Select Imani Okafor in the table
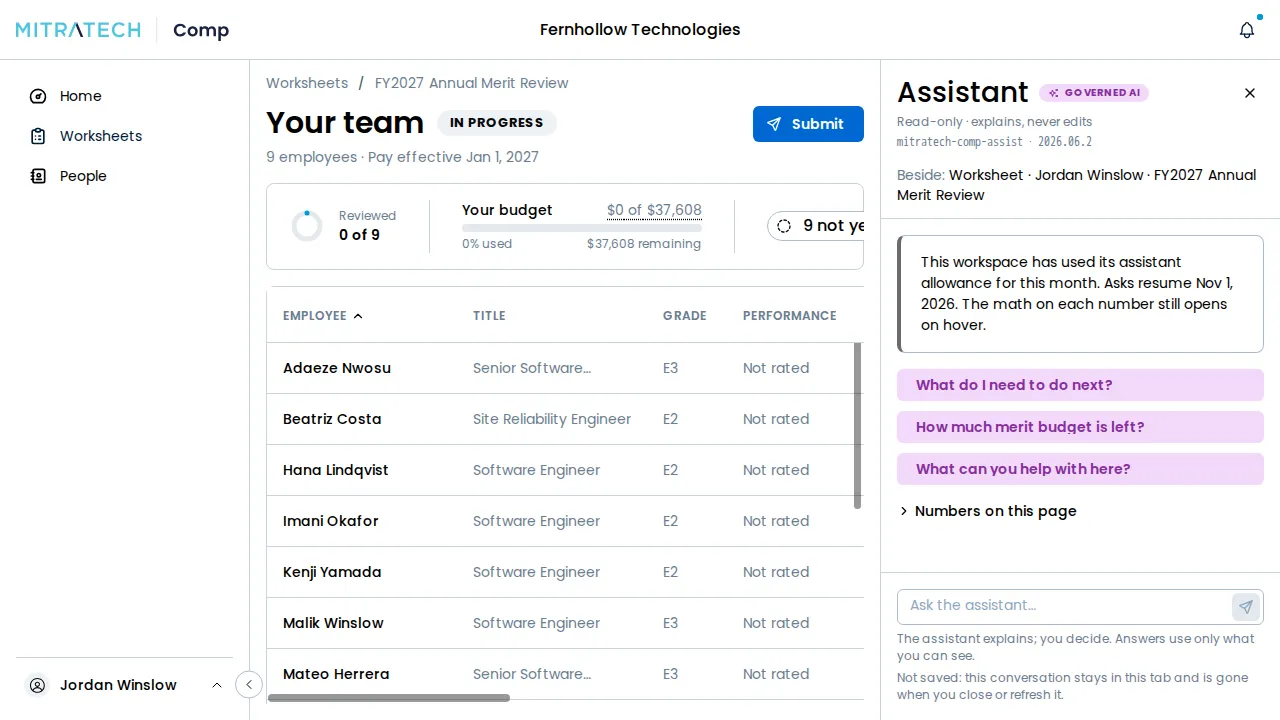 point(565,521)
